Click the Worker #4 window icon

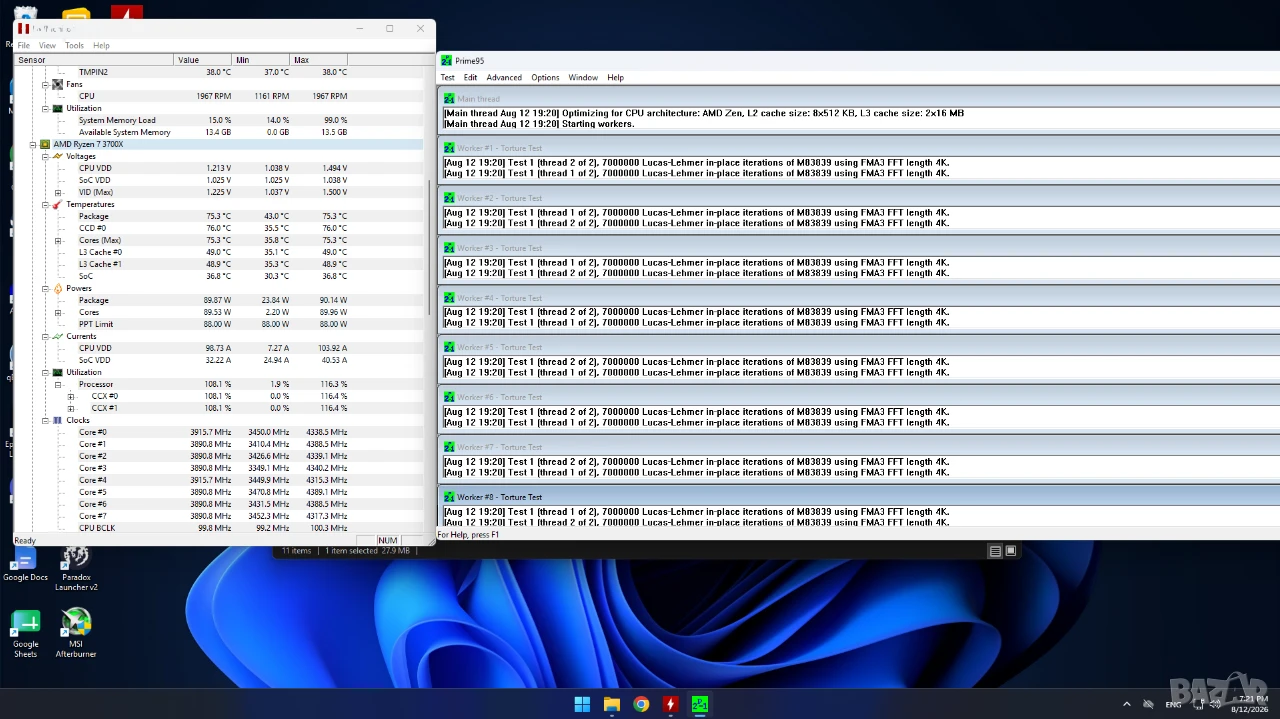[449, 297]
